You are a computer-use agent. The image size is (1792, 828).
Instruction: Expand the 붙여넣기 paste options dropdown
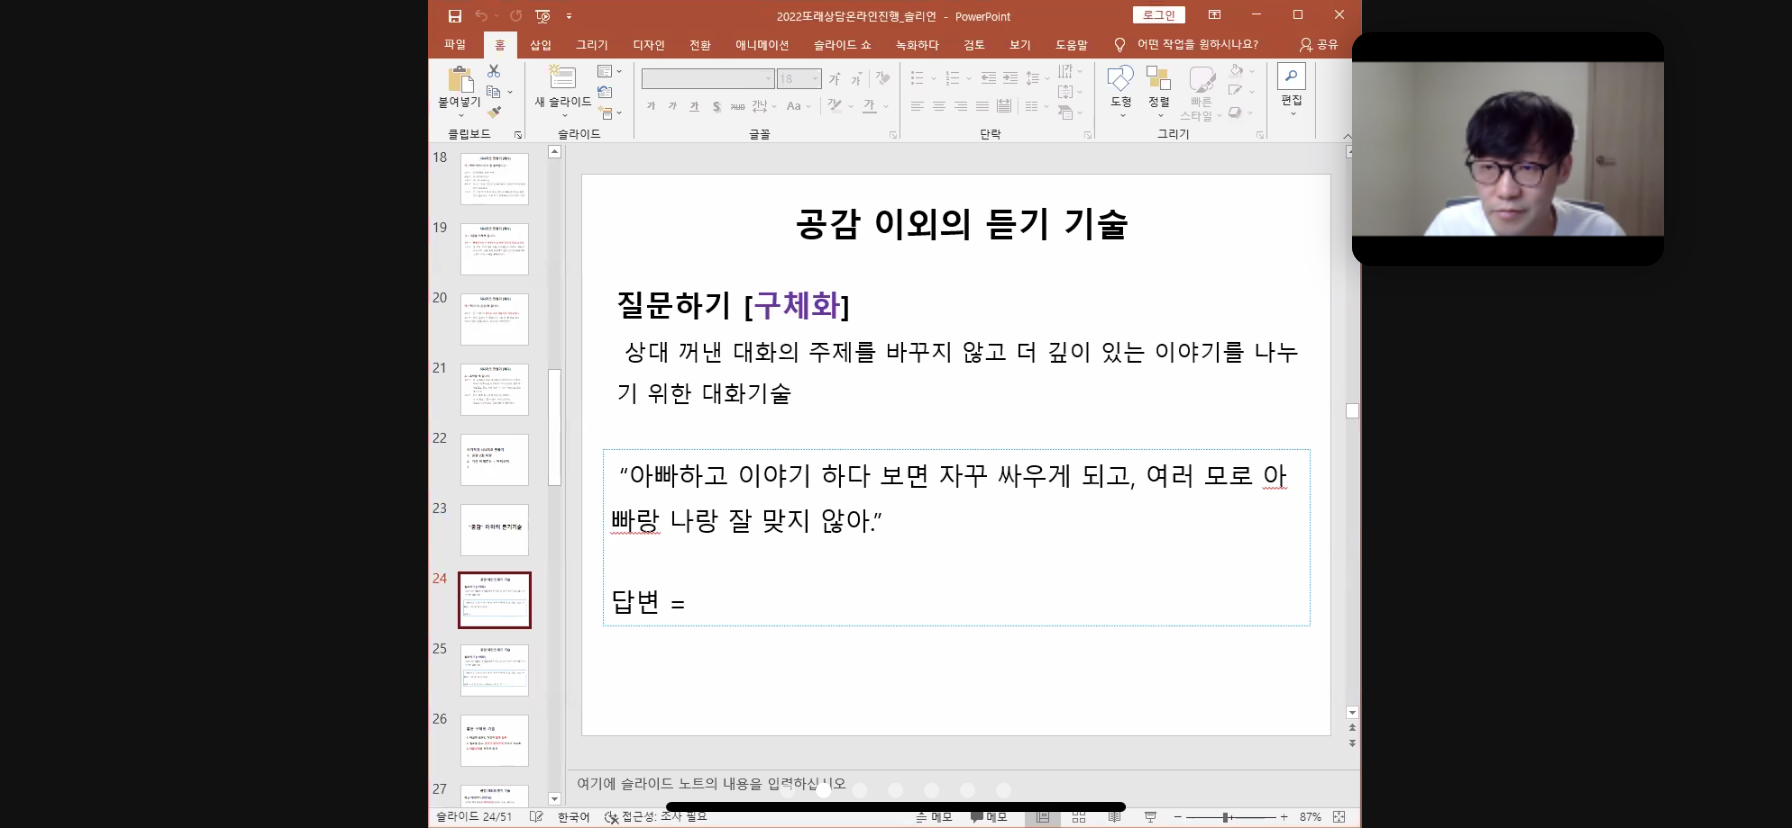[x=460, y=115]
